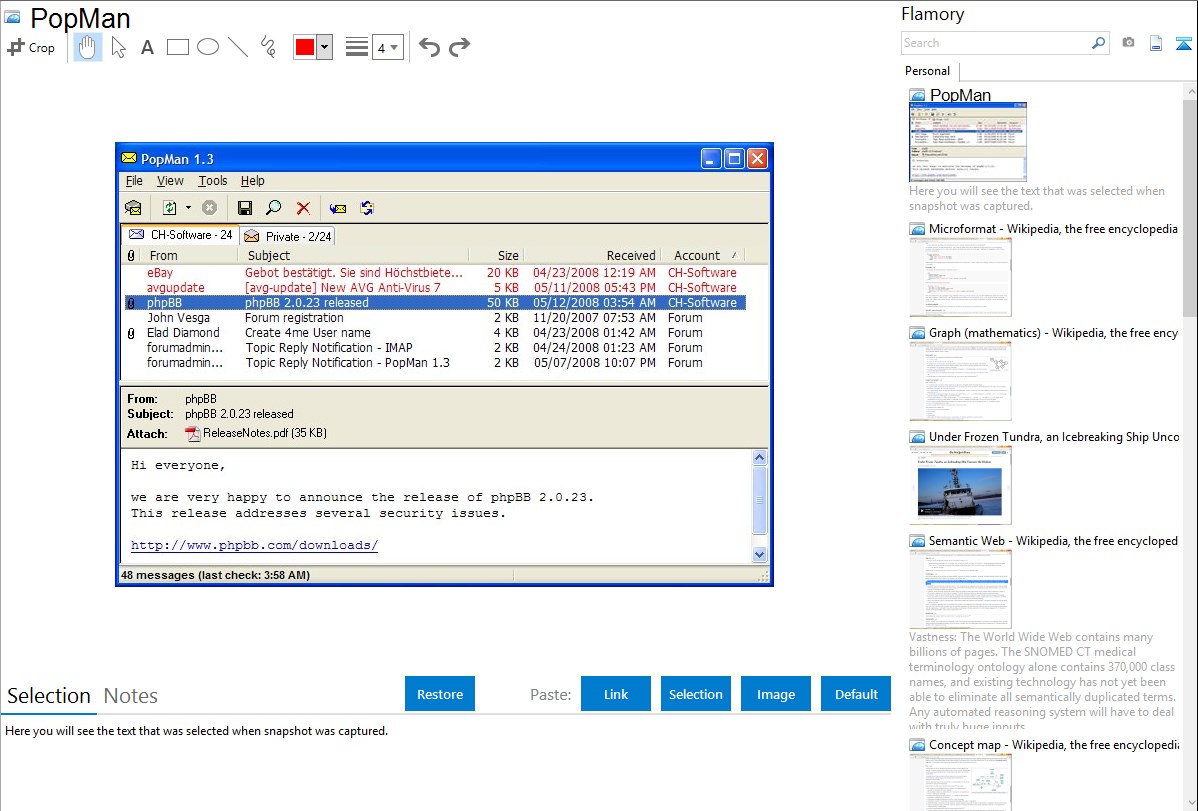Viewport: 1198px width, 811px height.
Task: Click the Image paste button
Action: pyautogui.click(x=776, y=694)
